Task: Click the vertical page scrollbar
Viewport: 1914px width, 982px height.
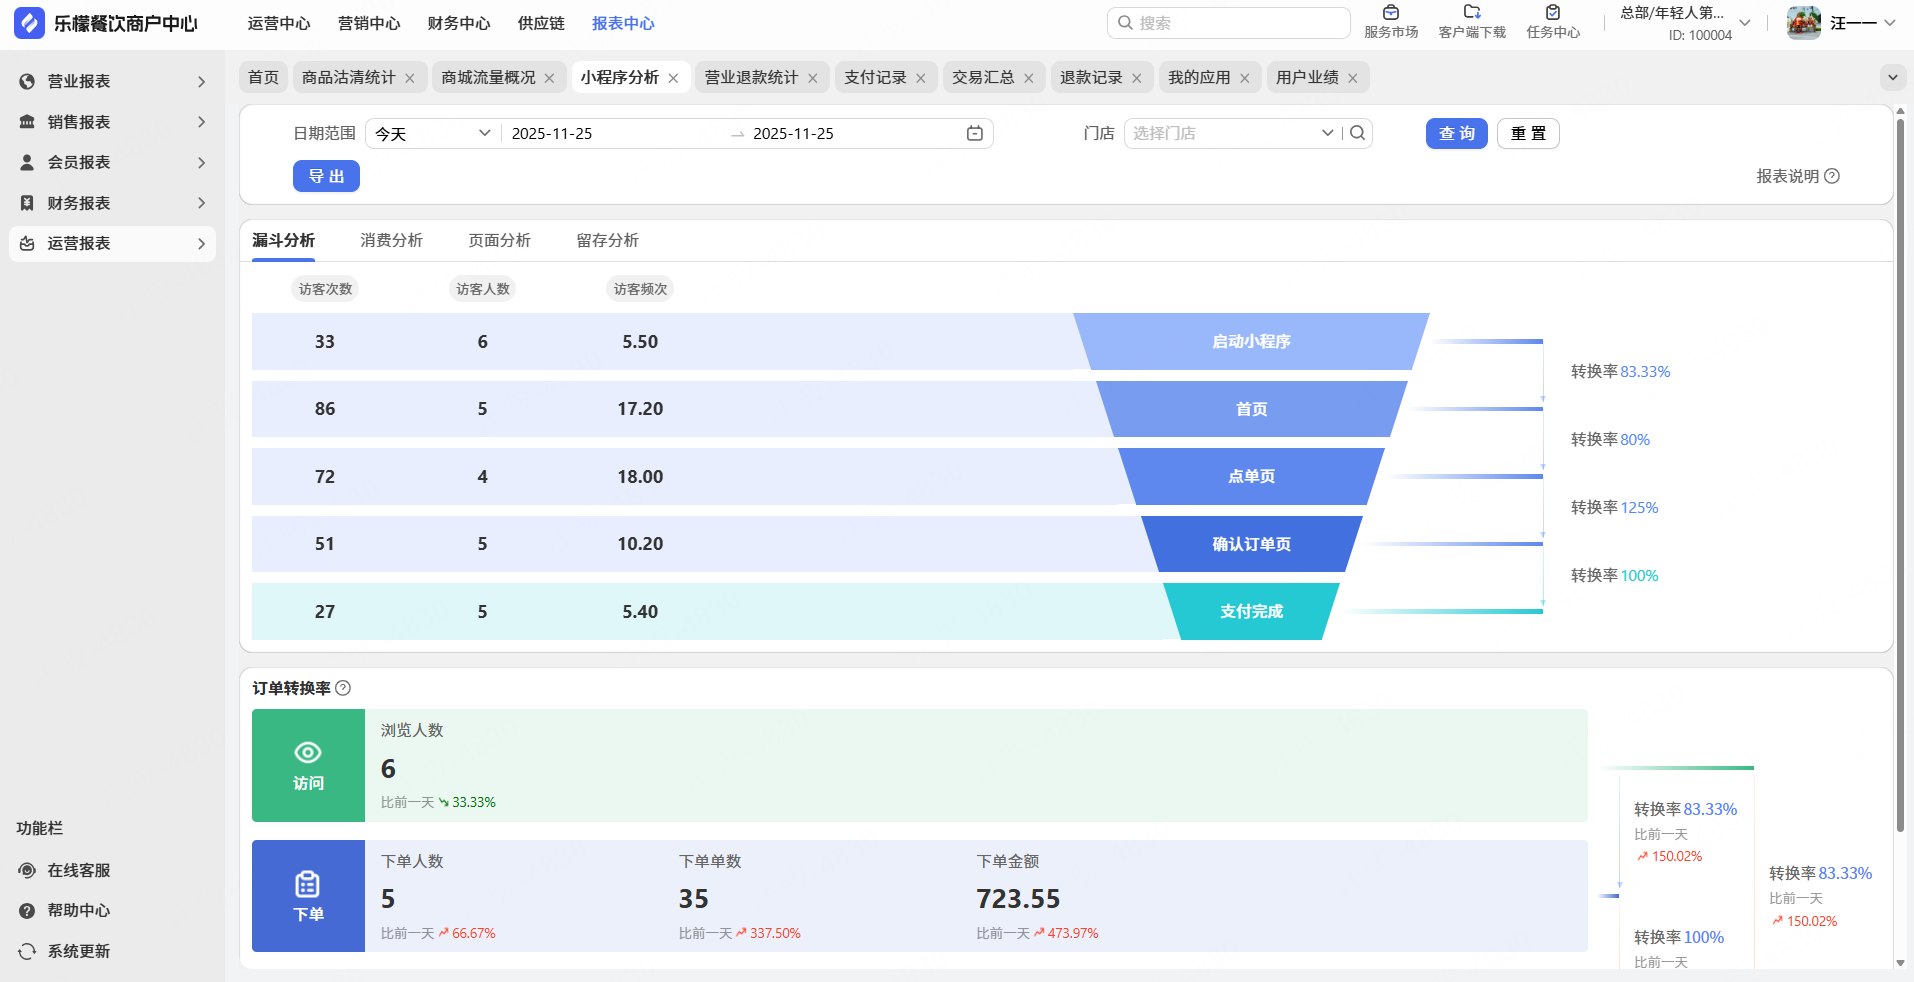Action: pyautogui.click(x=1900, y=475)
